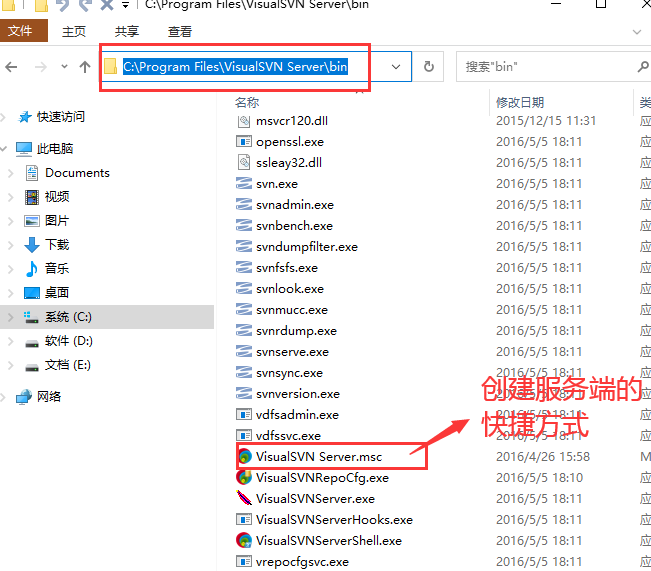Select the file named svnserve.exe
The image size is (651, 571).
tap(292, 352)
